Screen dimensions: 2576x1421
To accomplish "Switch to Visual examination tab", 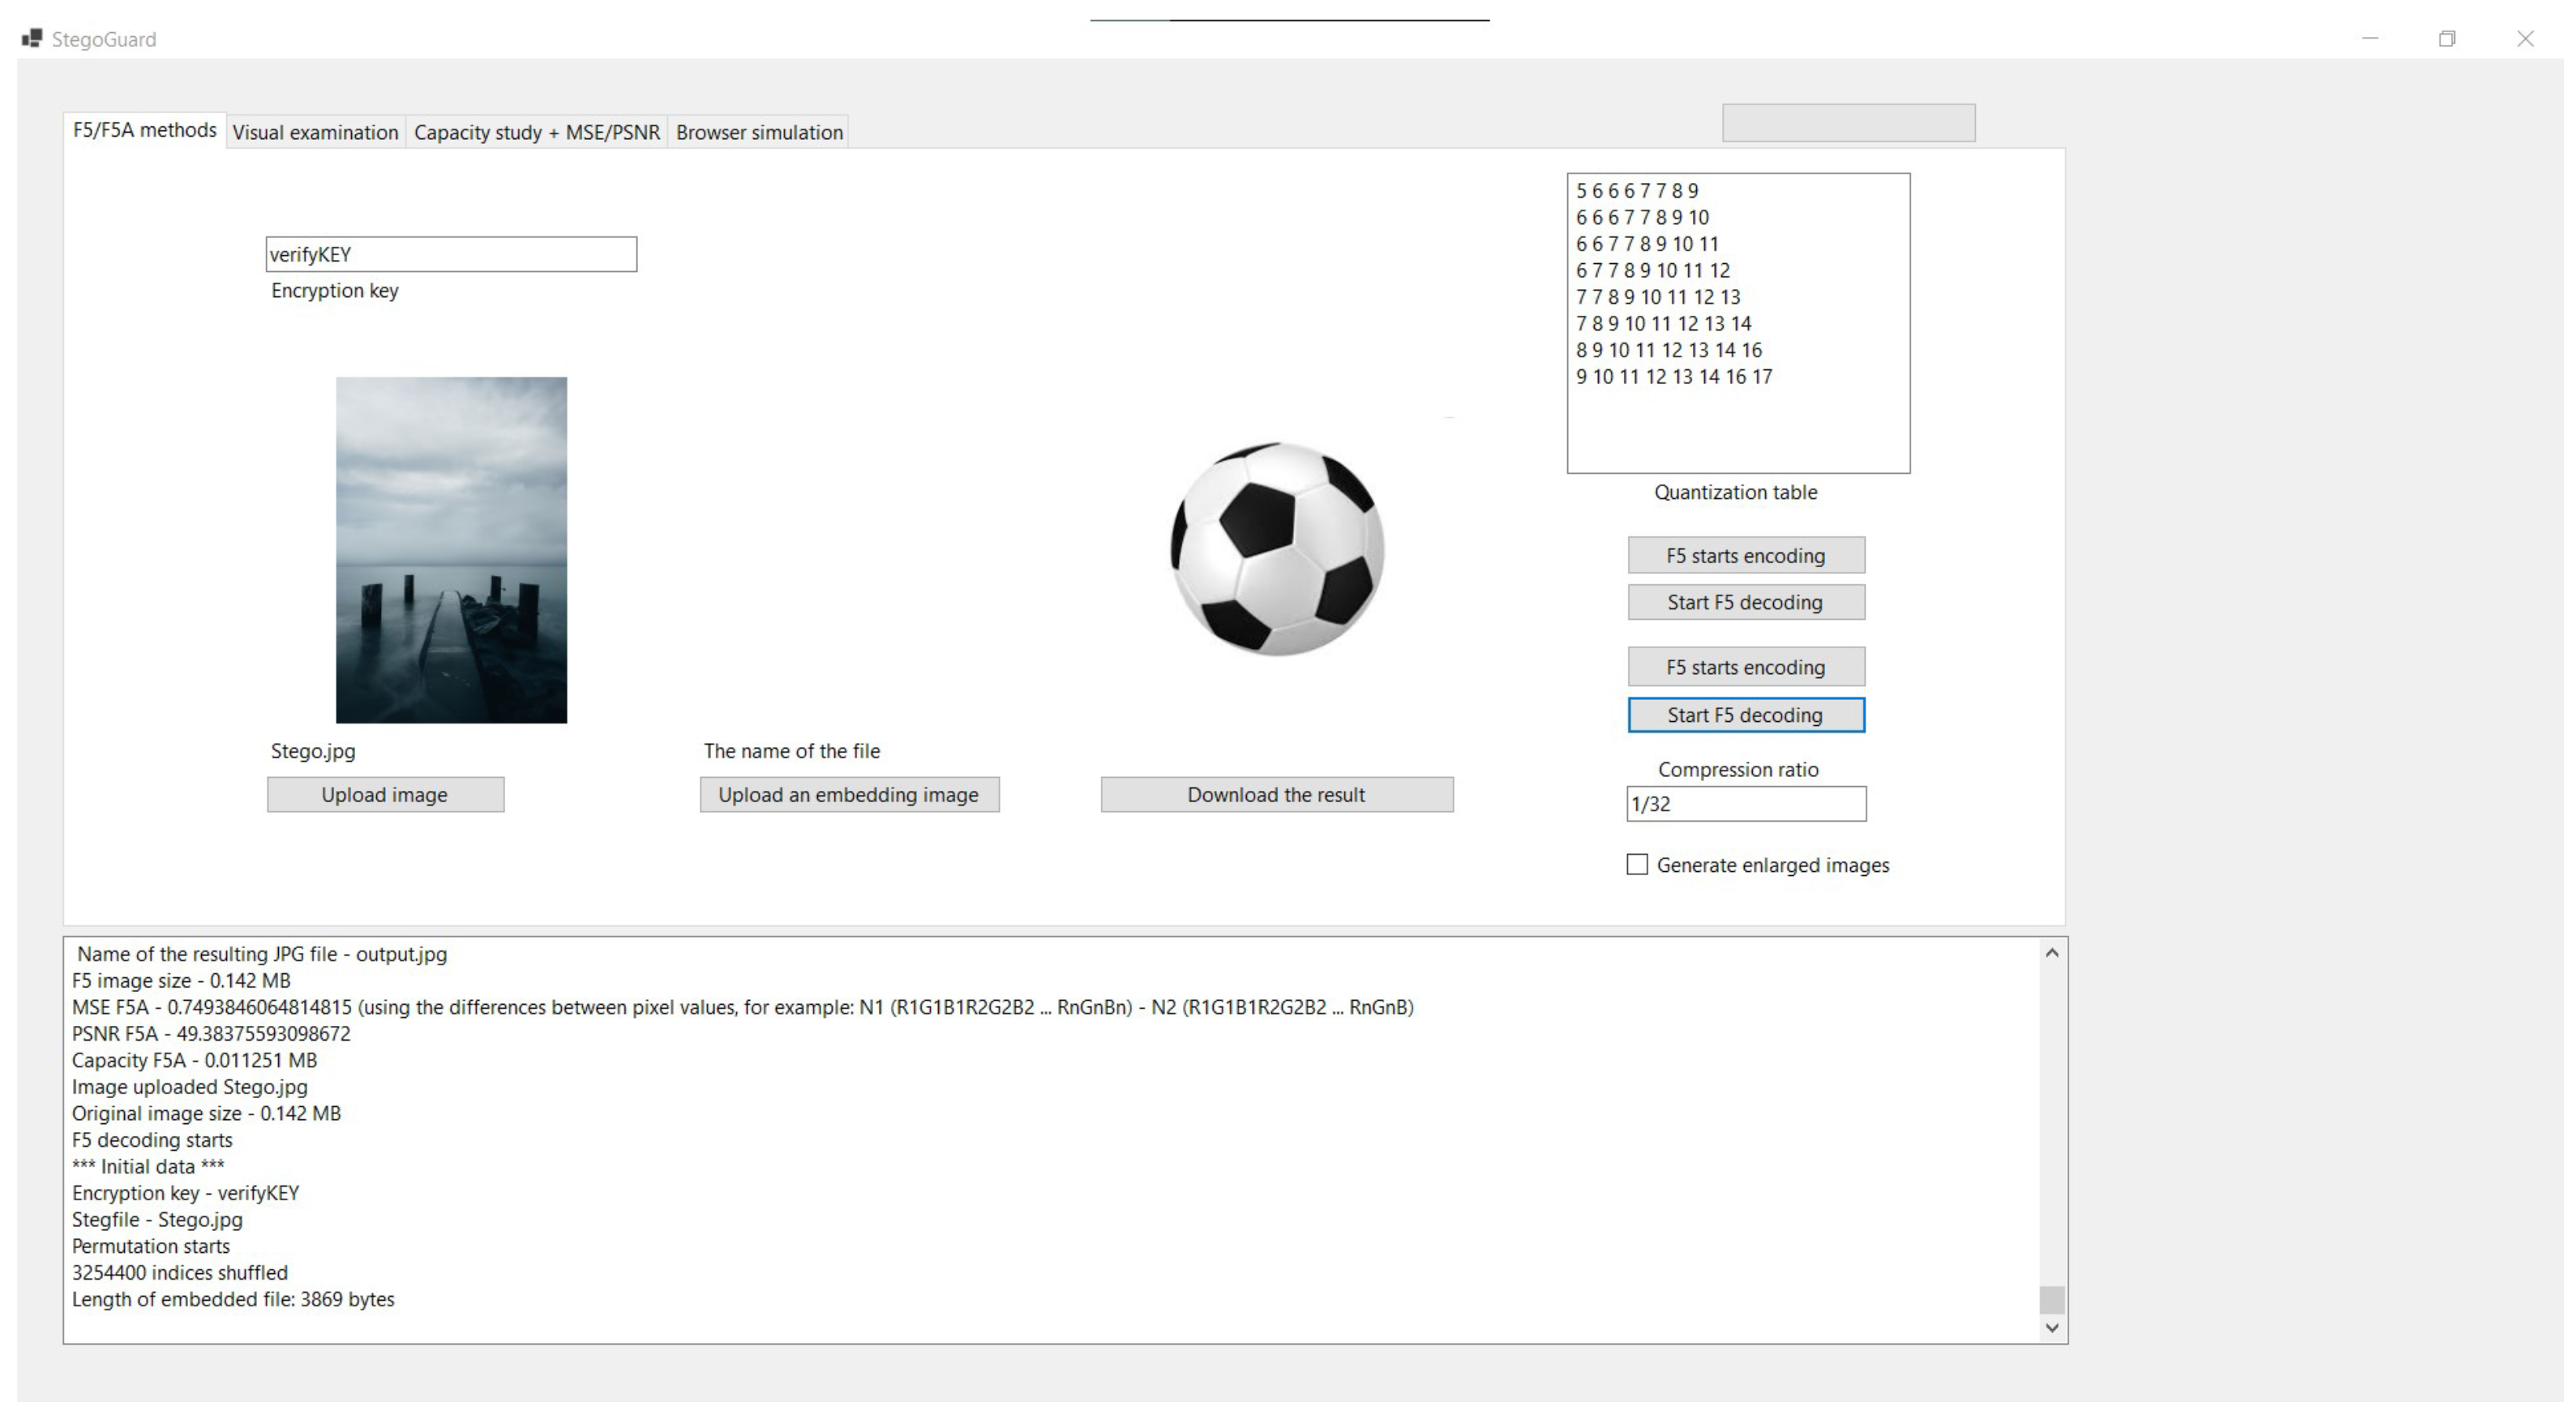I will pos(315,132).
